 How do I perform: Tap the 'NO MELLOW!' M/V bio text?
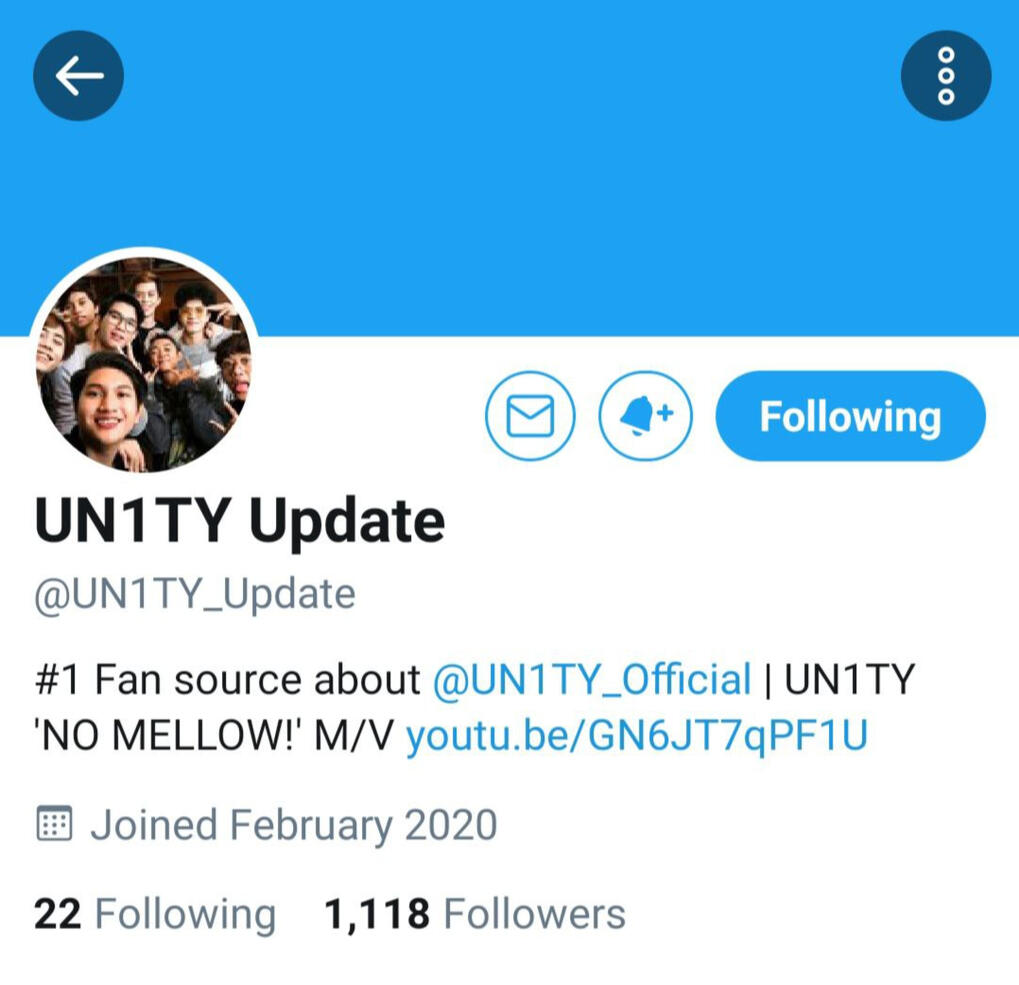[x=214, y=736]
